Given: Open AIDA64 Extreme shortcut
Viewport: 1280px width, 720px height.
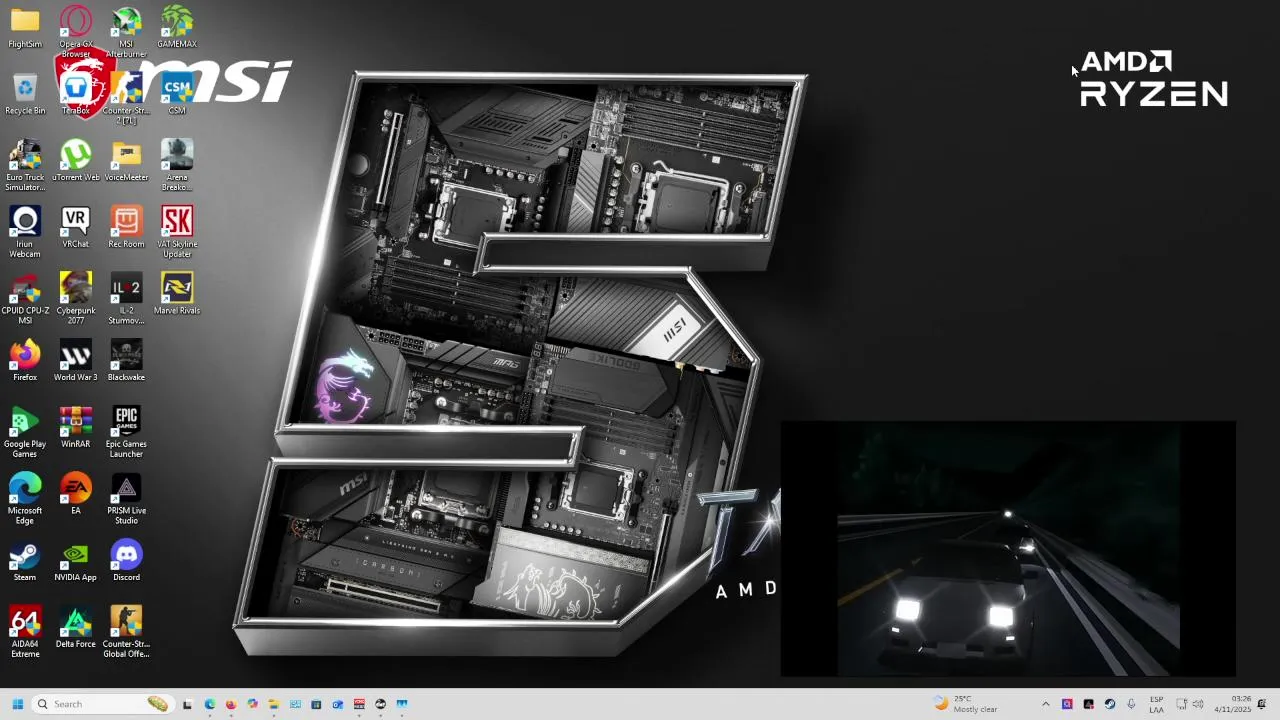Looking at the screenshot, I should [25, 632].
